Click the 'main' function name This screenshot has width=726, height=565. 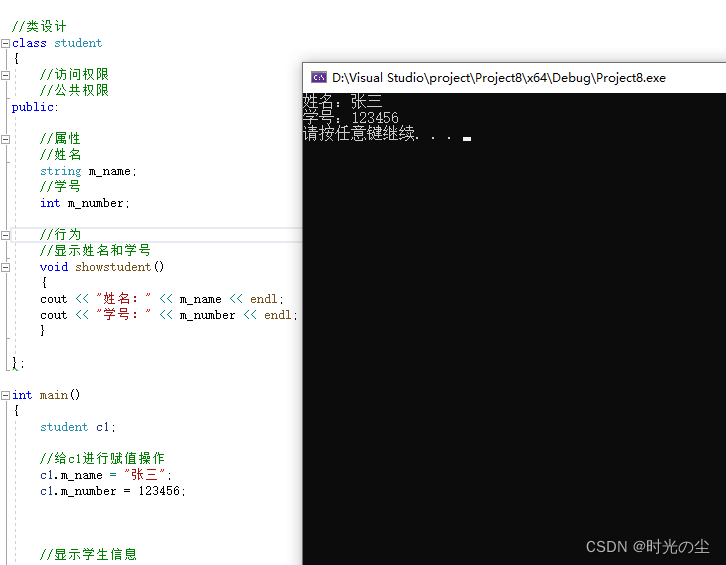54,395
